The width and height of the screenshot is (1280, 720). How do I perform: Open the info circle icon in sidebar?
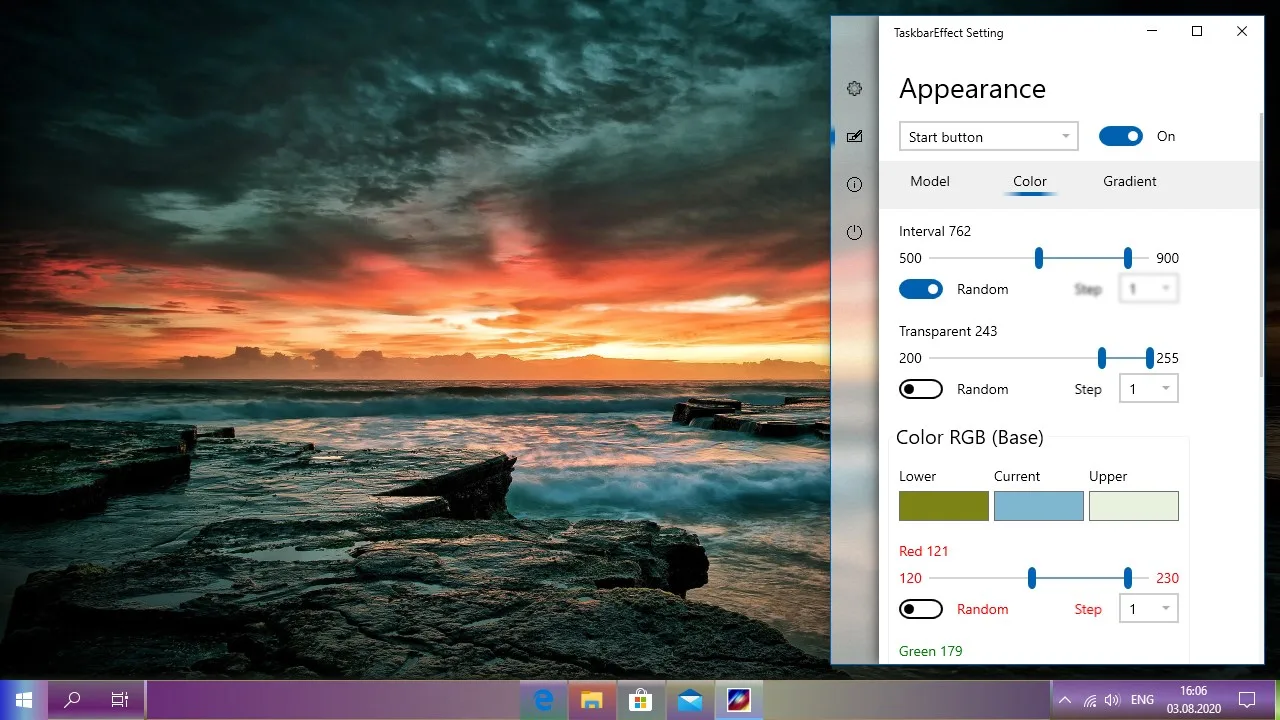click(x=854, y=184)
